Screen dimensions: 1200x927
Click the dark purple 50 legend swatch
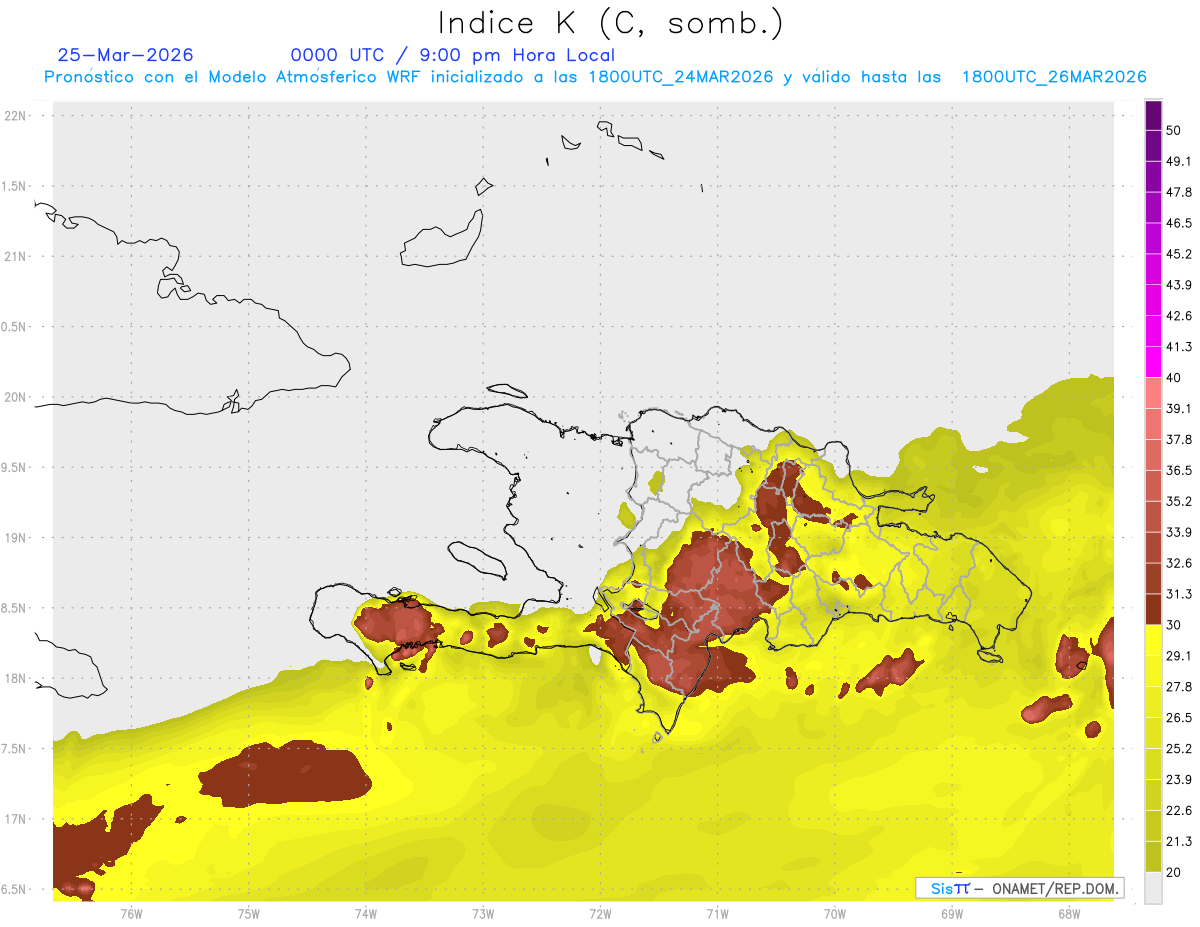coord(1153,116)
